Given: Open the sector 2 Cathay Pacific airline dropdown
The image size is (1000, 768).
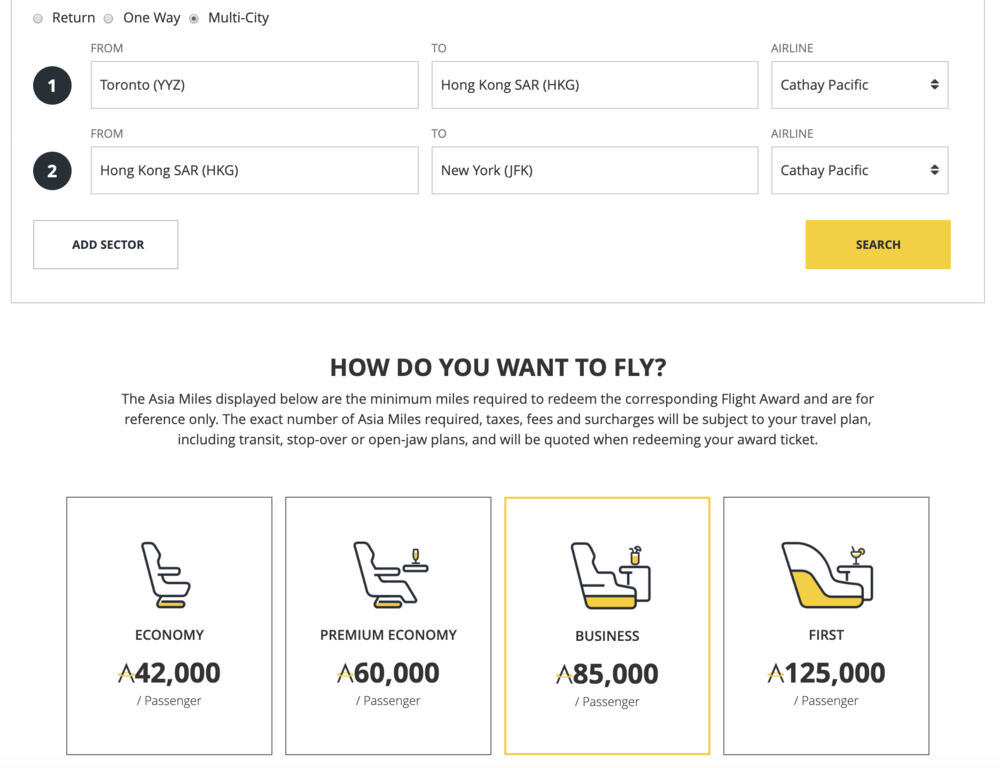Looking at the screenshot, I should 859,171.
